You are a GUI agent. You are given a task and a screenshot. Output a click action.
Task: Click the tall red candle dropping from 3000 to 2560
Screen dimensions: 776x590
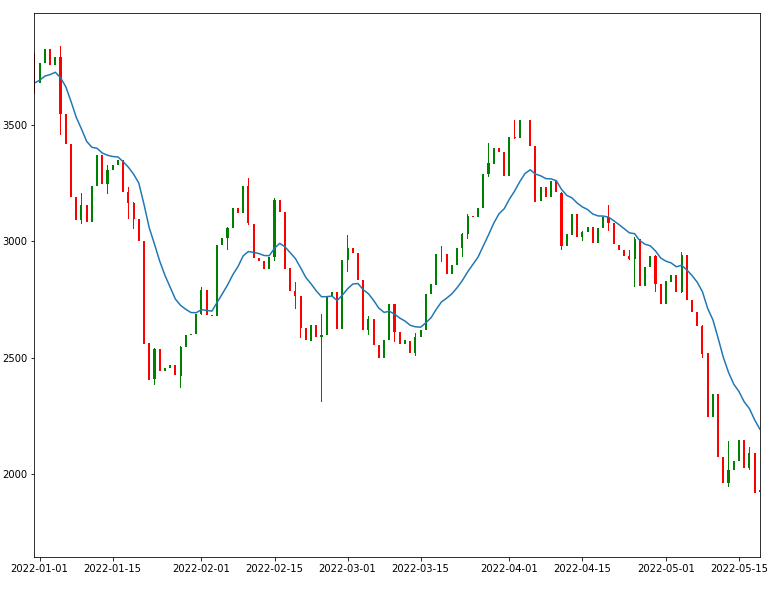tap(144, 292)
